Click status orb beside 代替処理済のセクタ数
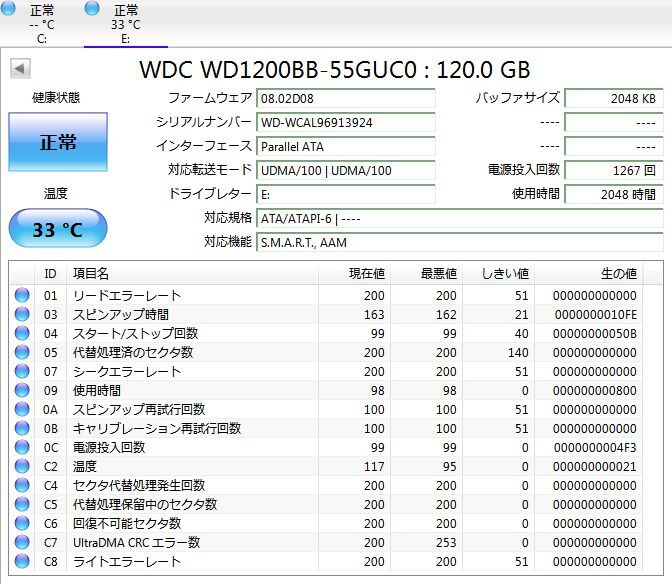This screenshot has width=672, height=584. click(22, 353)
